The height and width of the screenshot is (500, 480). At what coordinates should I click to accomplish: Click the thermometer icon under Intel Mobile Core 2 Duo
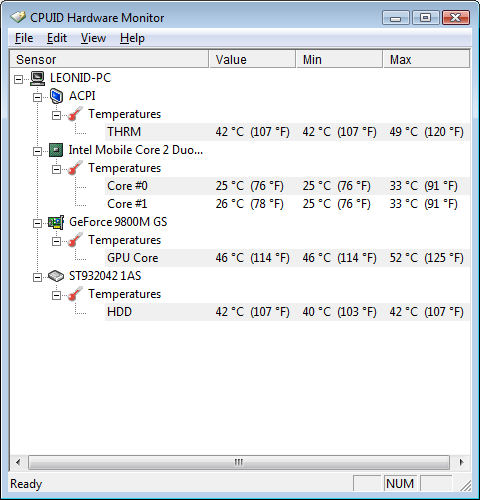[x=75, y=168]
